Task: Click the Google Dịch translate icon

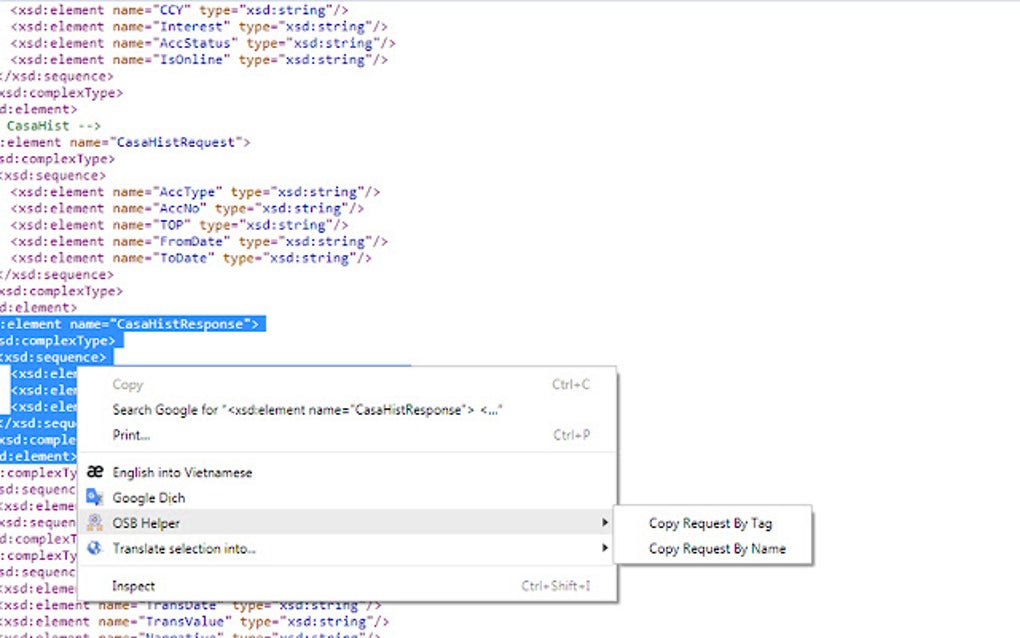Action: [97, 497]
